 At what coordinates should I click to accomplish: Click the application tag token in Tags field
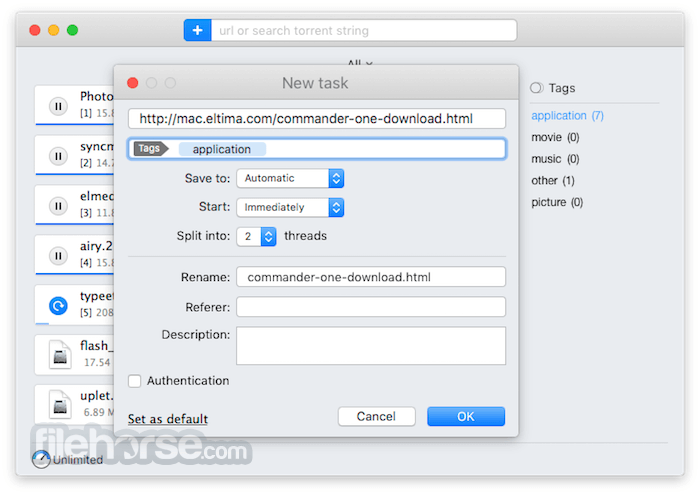pos(222,149)
